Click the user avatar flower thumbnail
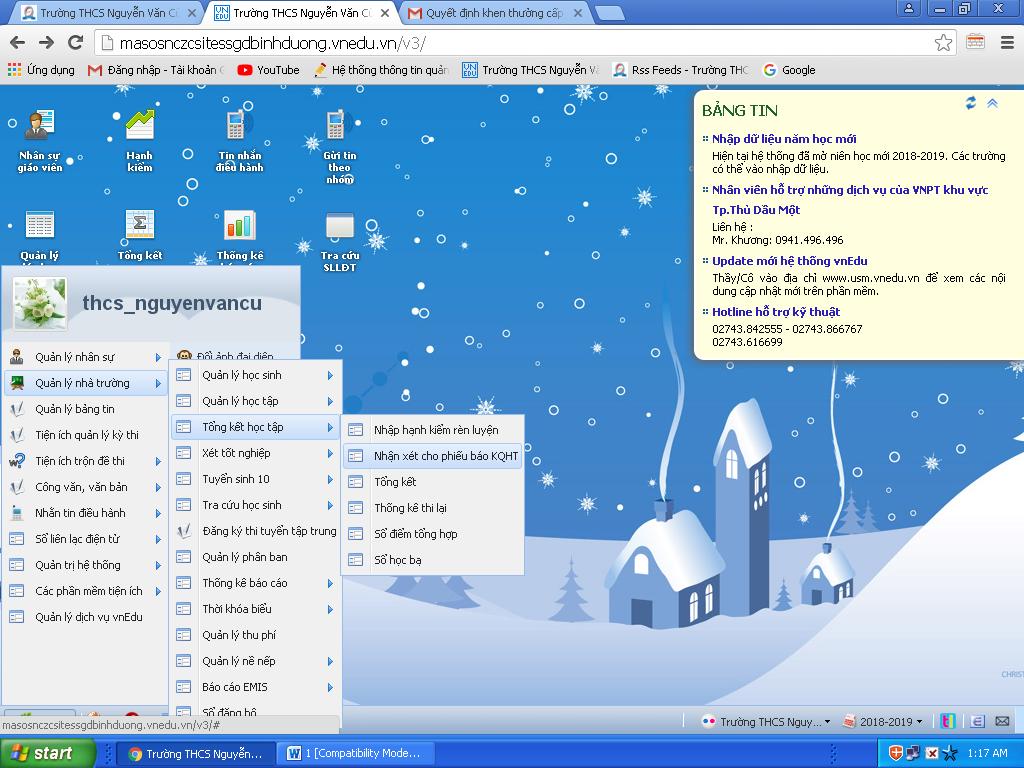 point(39,304)
